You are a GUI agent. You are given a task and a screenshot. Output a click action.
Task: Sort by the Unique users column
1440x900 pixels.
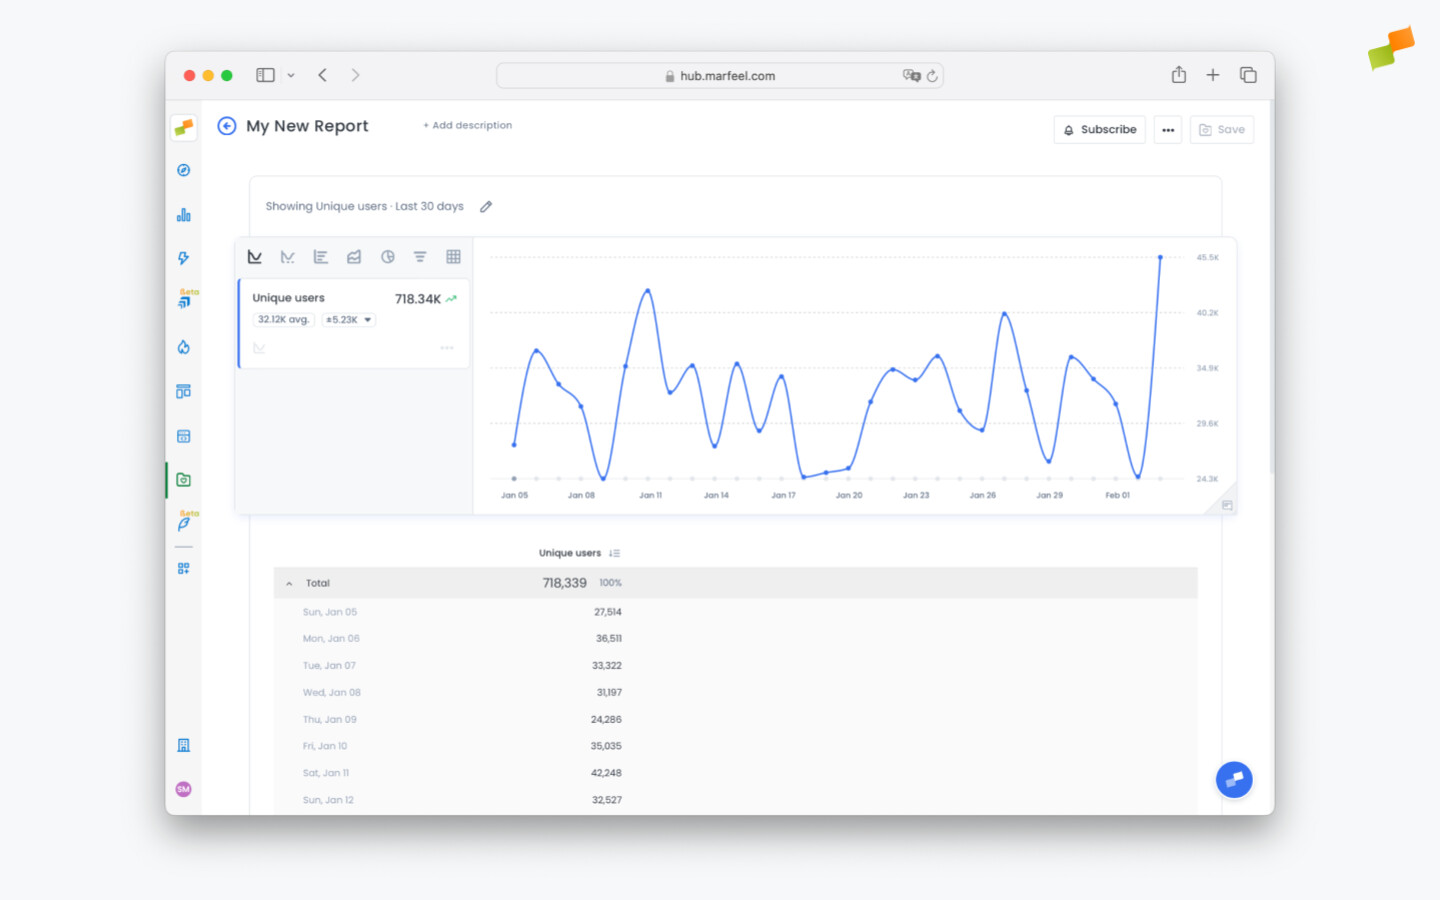click(614, 553)
